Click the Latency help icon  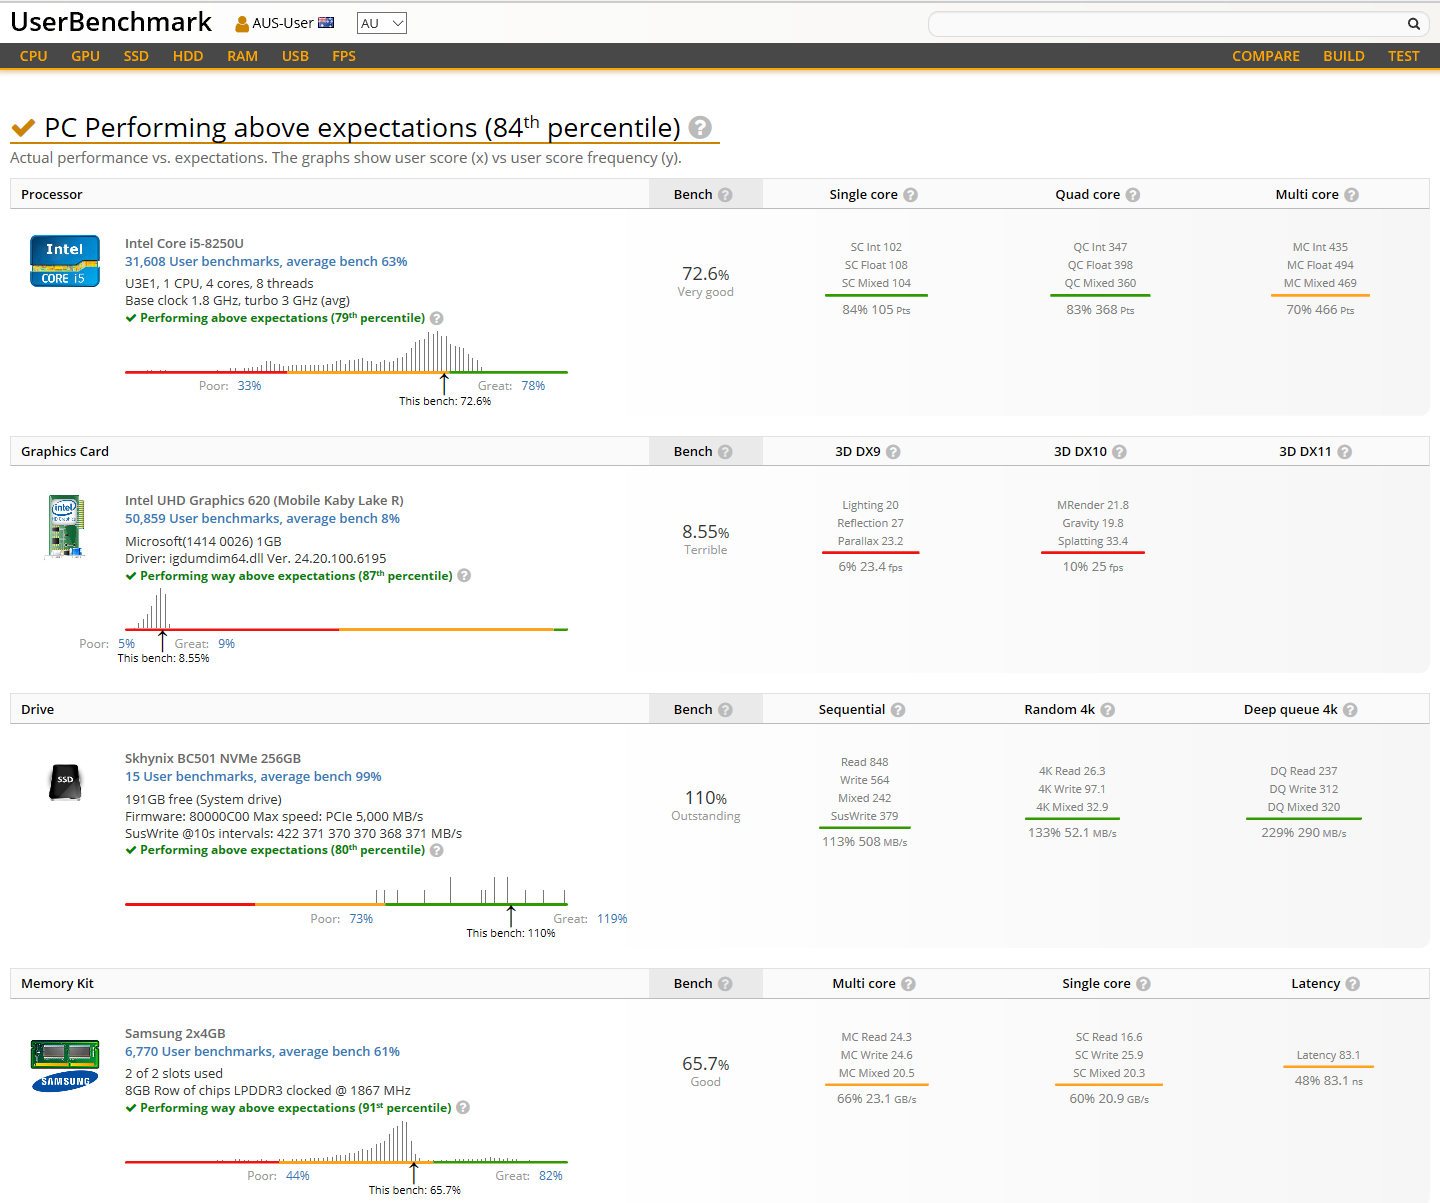(x=1352, y=984)
